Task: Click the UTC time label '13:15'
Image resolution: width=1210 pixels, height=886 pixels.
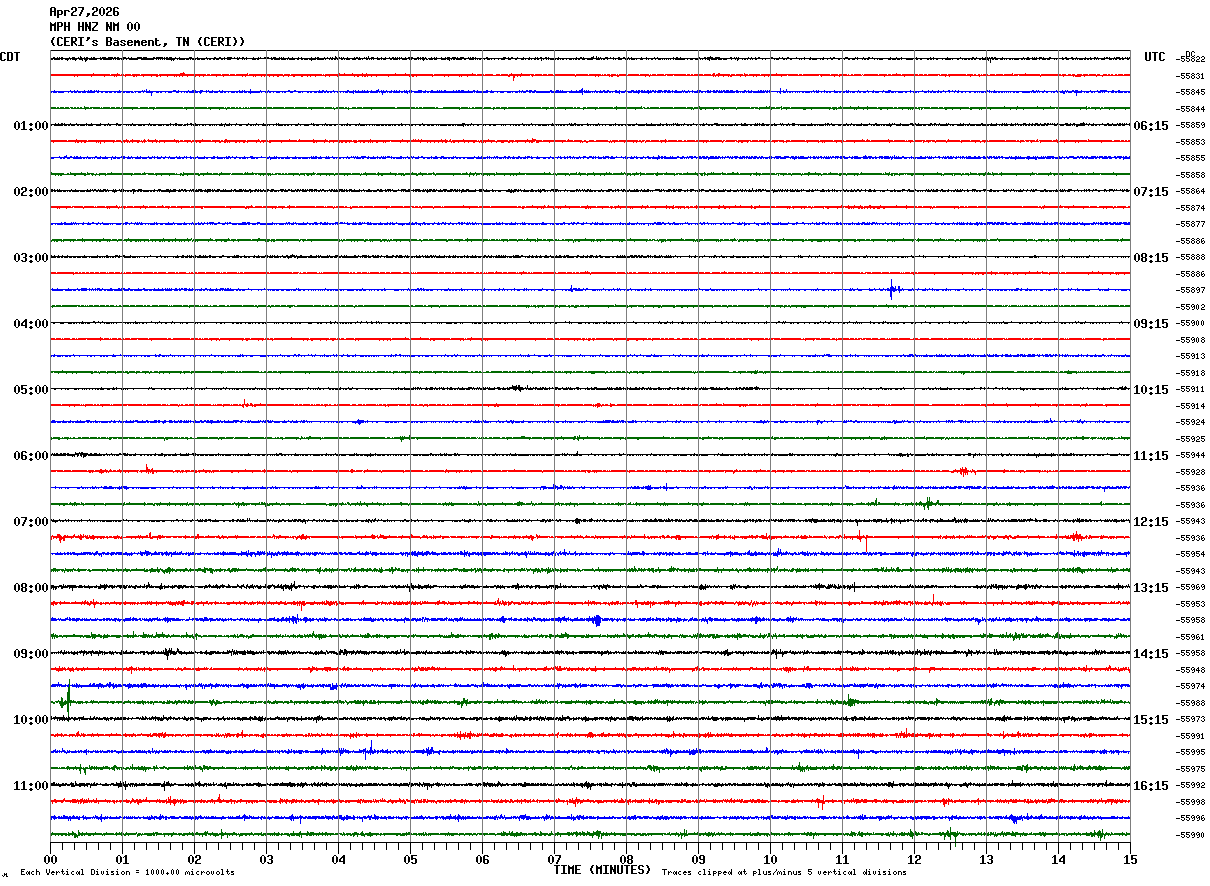Action: coord(1151,588)
